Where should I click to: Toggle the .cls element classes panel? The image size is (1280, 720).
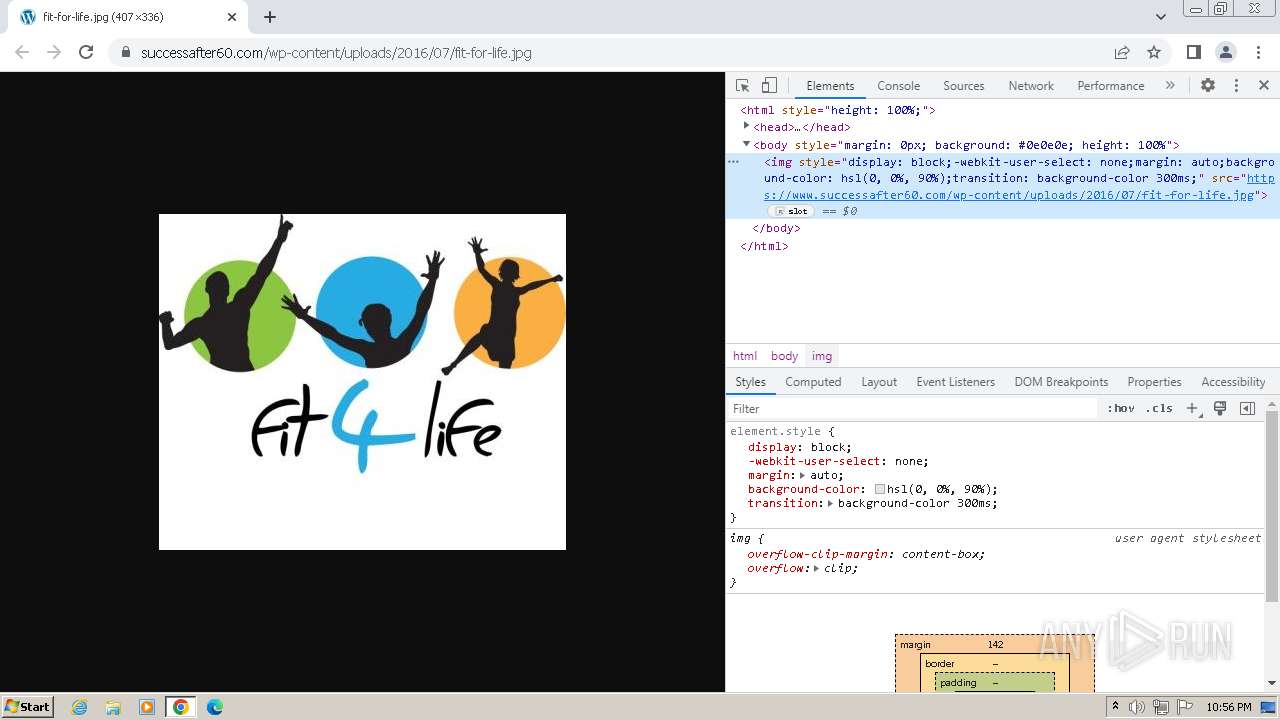click(x=1159, y=408)
